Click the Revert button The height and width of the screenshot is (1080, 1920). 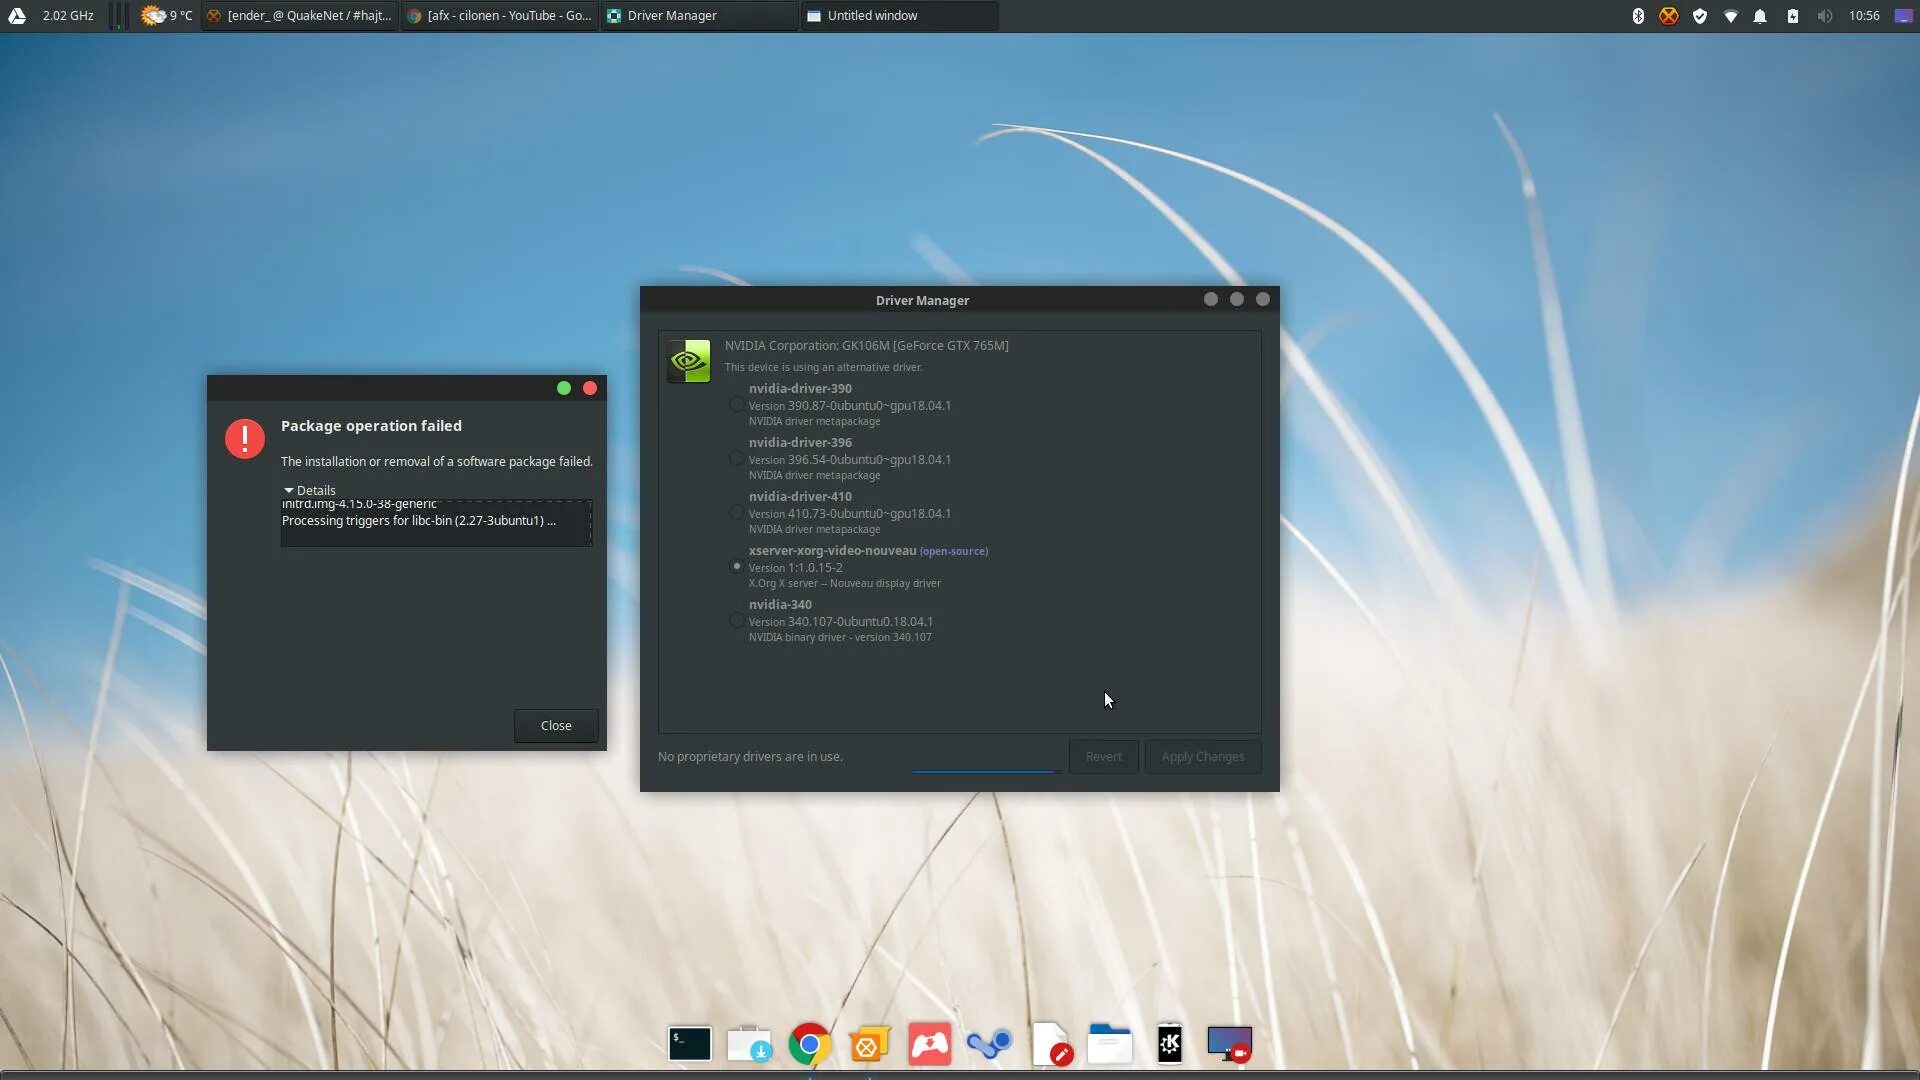click(1104, 757)
